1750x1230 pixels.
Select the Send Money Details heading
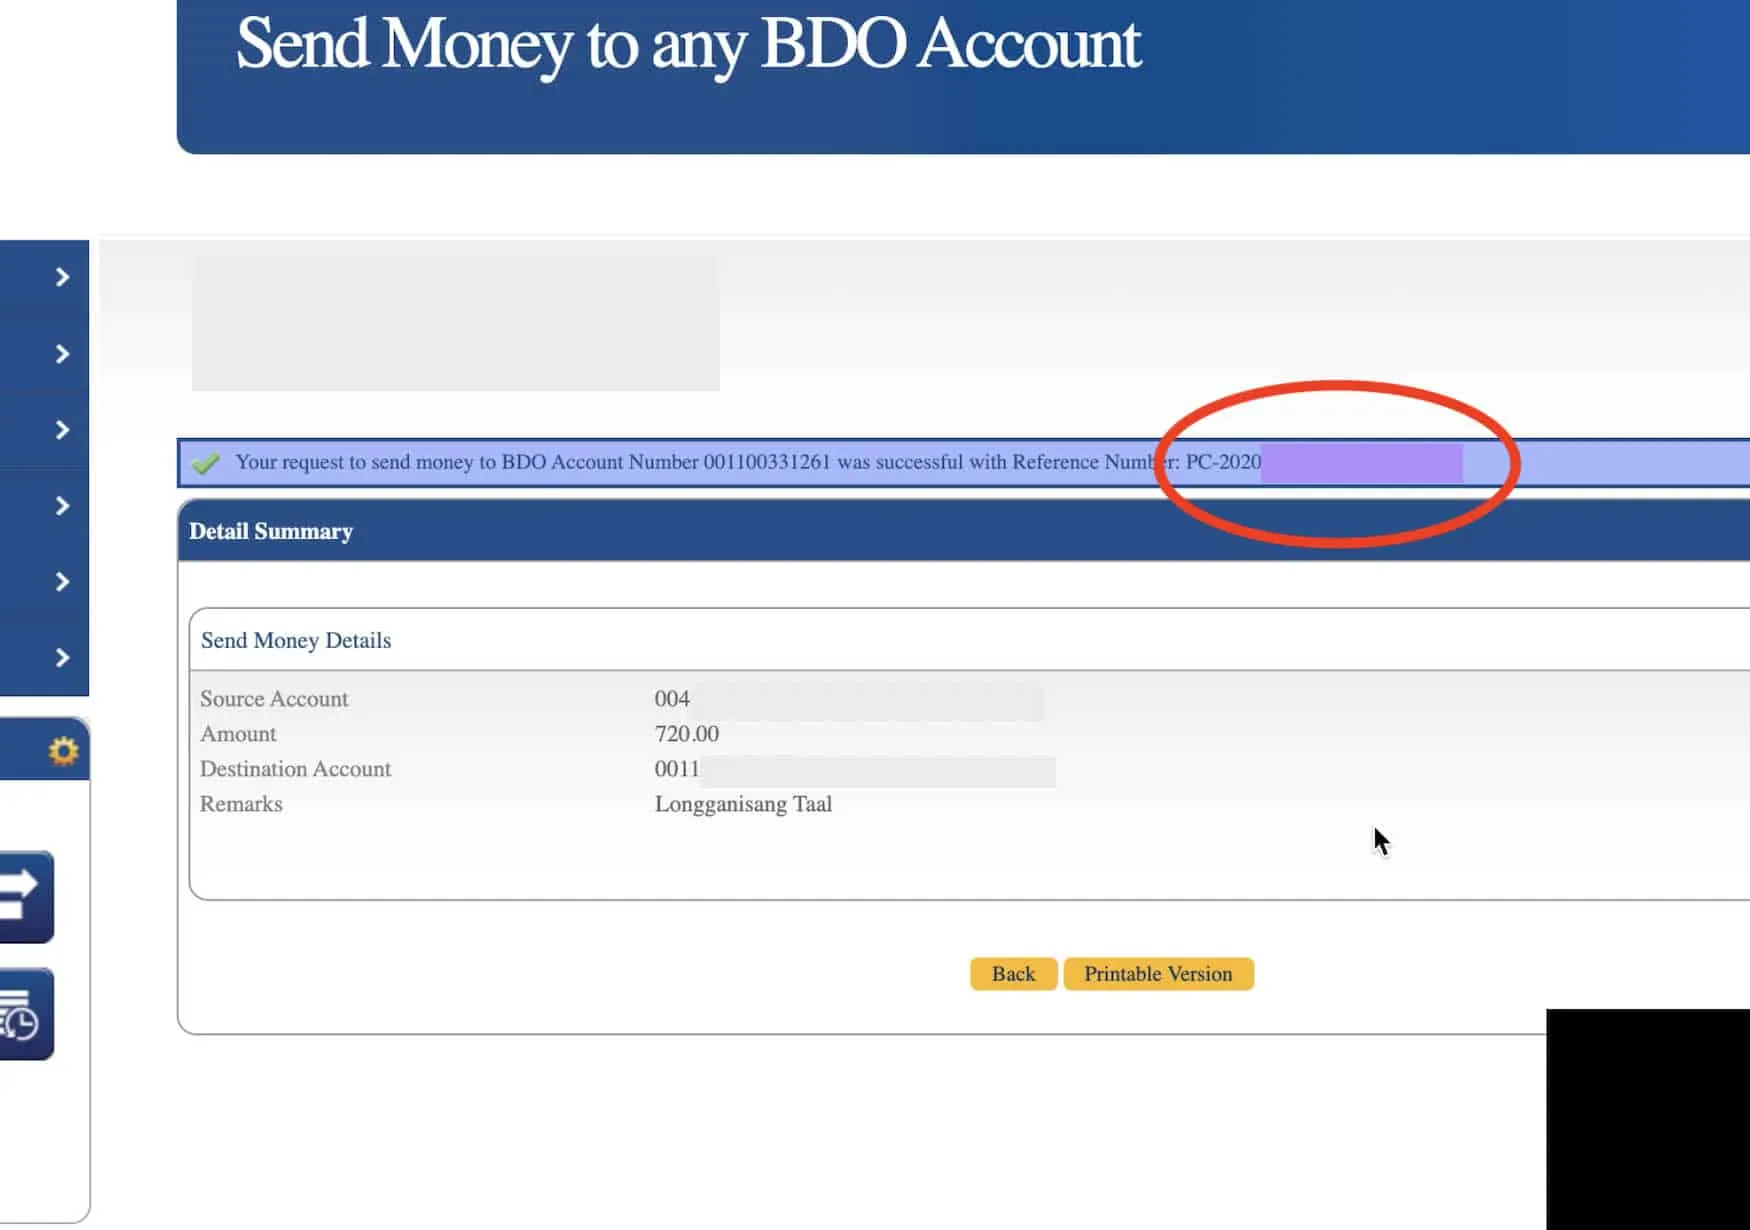(296, 640)
